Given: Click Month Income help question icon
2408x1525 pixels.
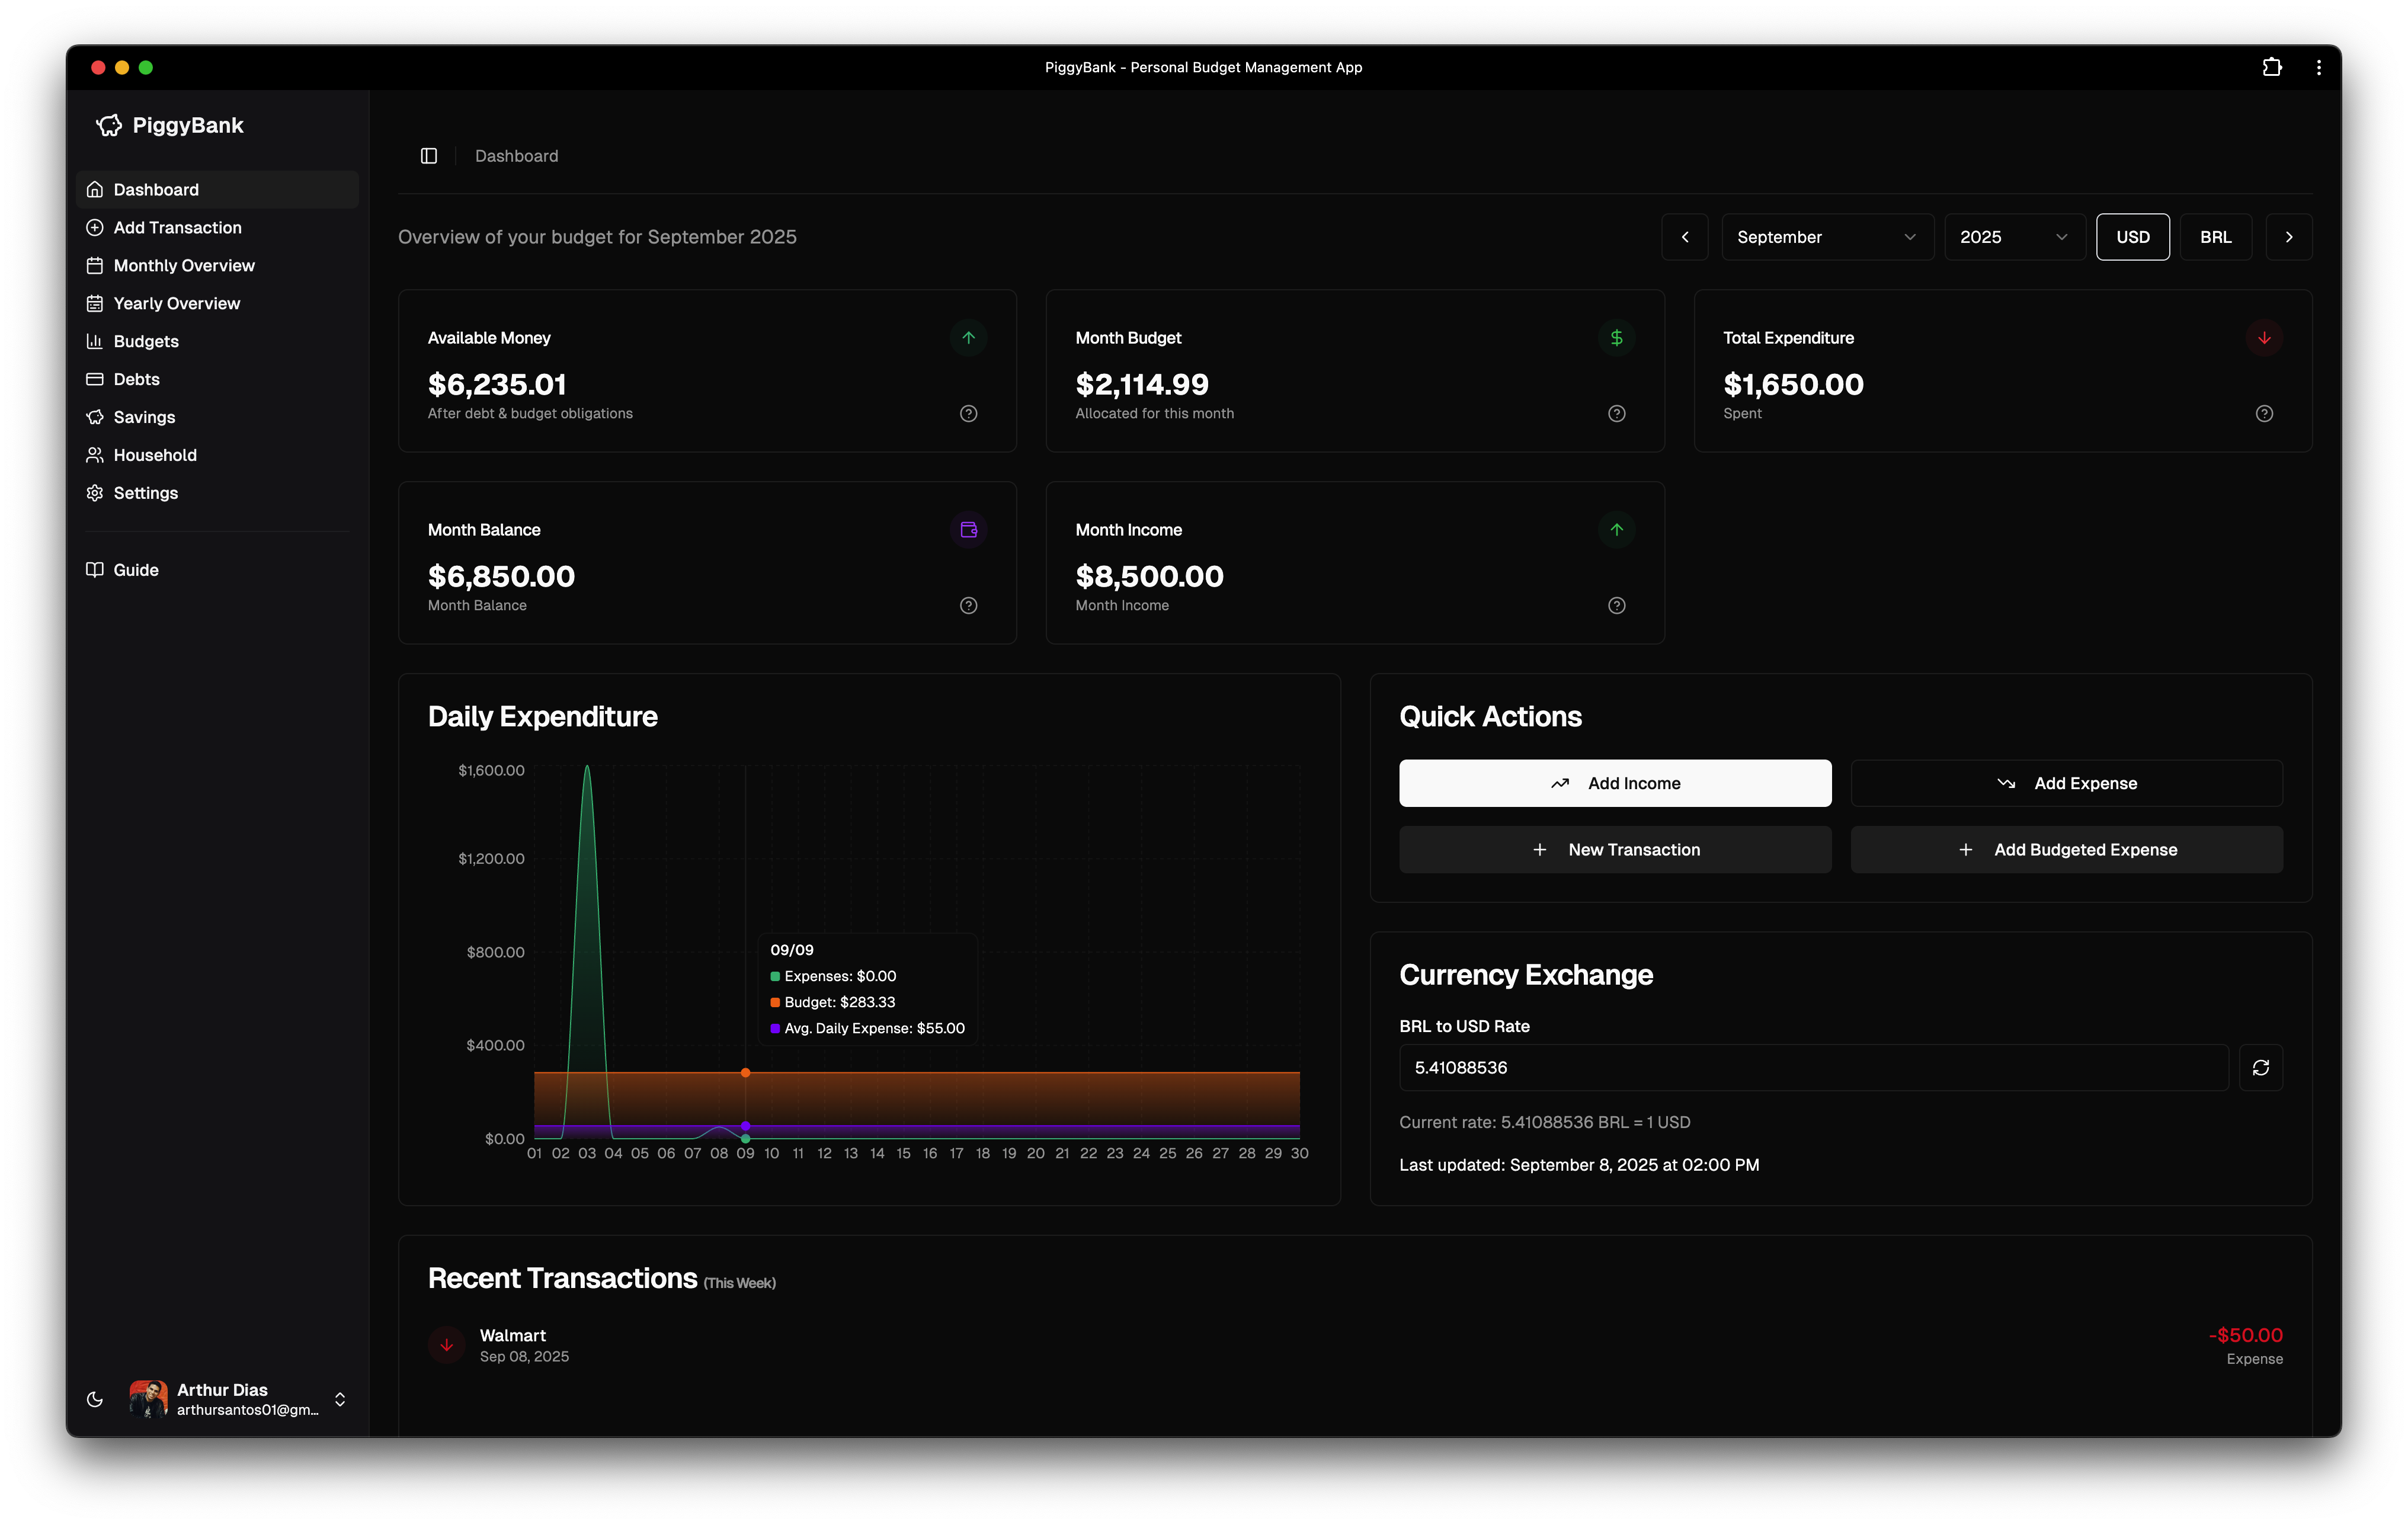Looking at the screenshot, I should pyautogui.click(x=1616, y=606).
